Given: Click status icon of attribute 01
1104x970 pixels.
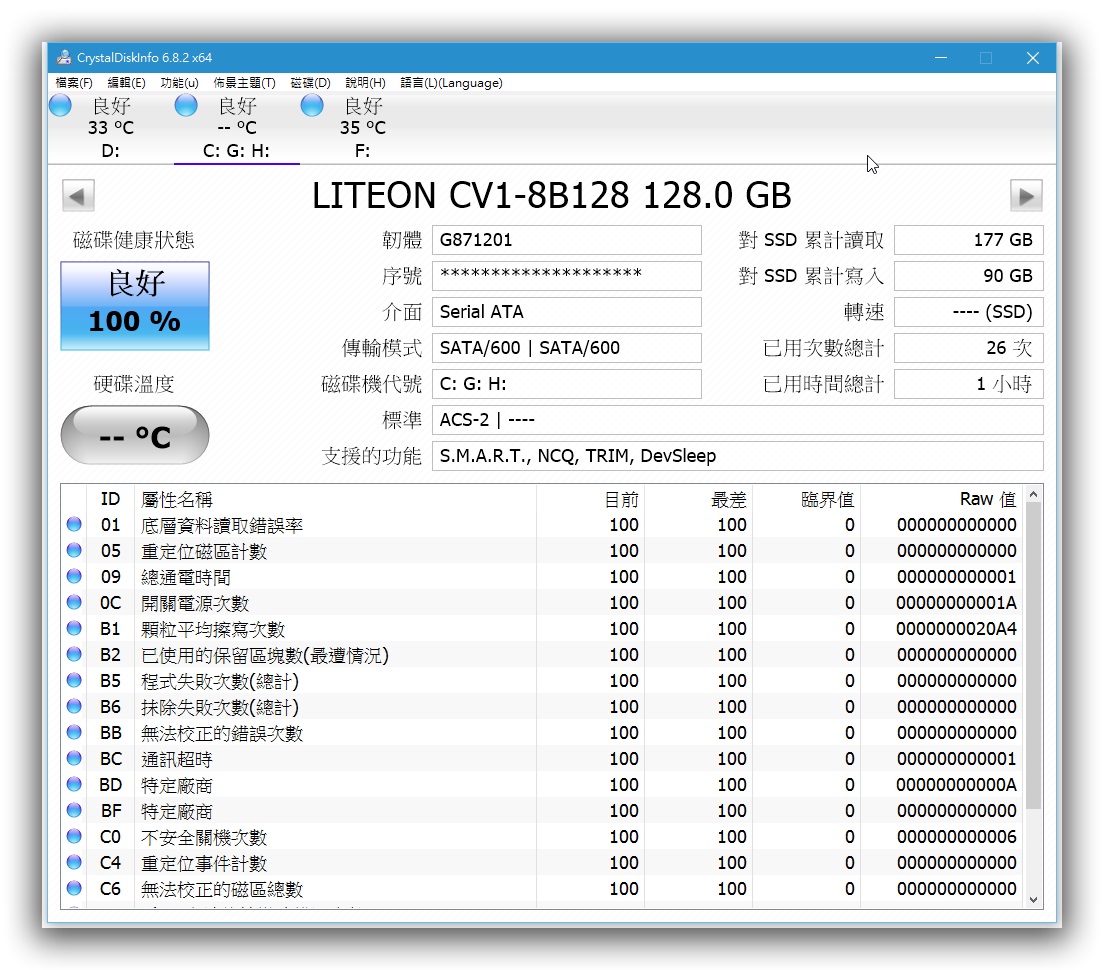Looking at the screenshot, I should [x=74, y=524].
